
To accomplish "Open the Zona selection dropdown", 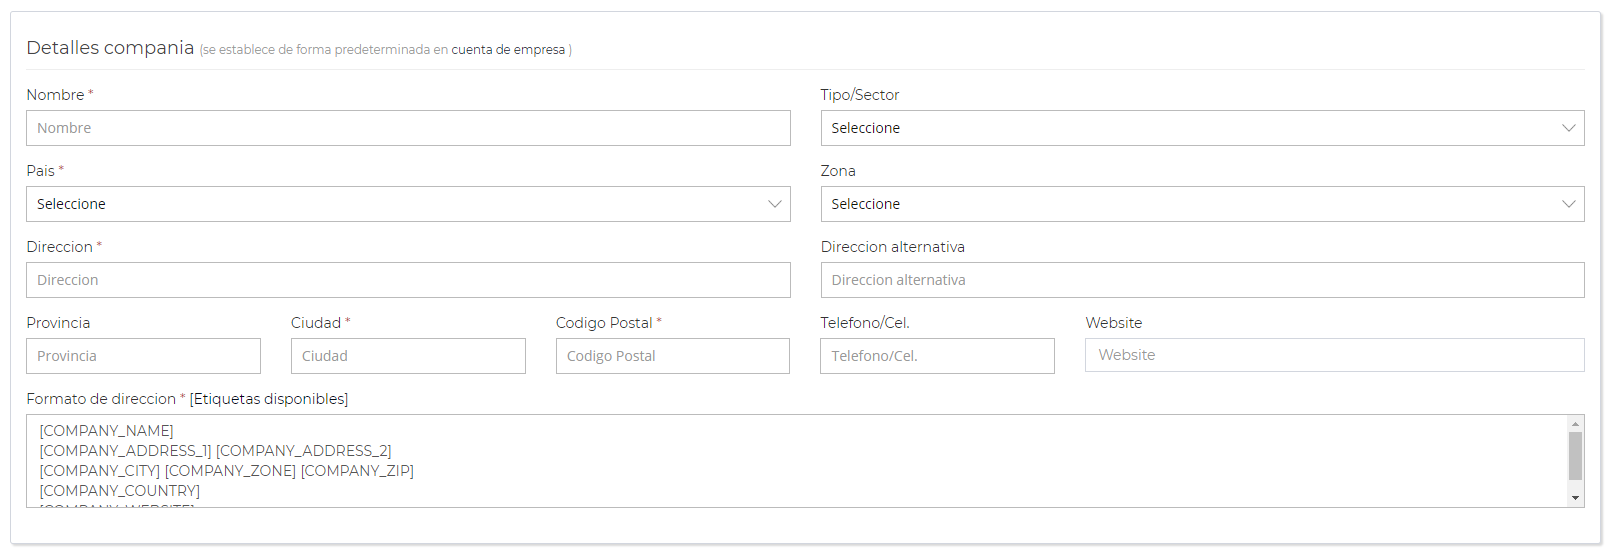I will point(1202,204).
